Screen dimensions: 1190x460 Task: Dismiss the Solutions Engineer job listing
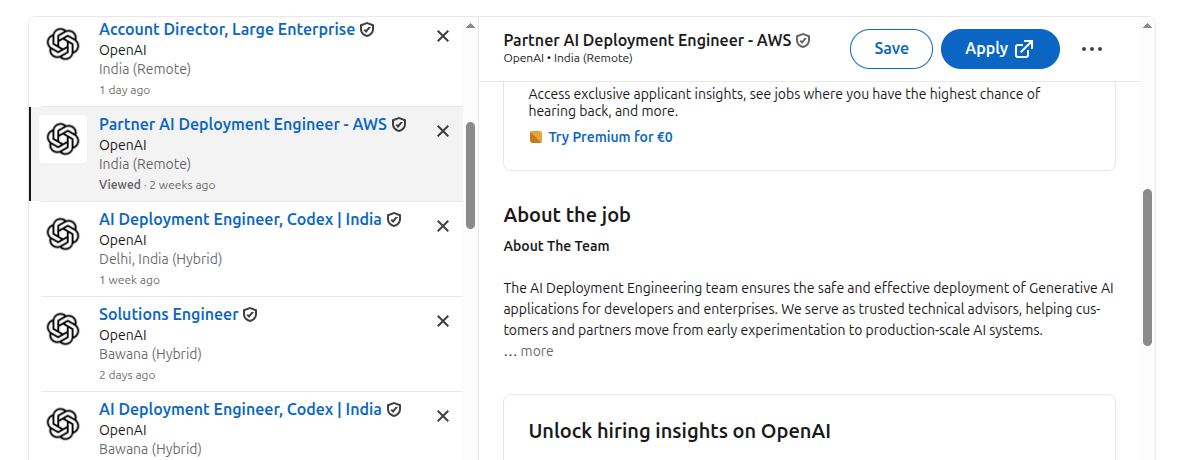coord(443,321)
